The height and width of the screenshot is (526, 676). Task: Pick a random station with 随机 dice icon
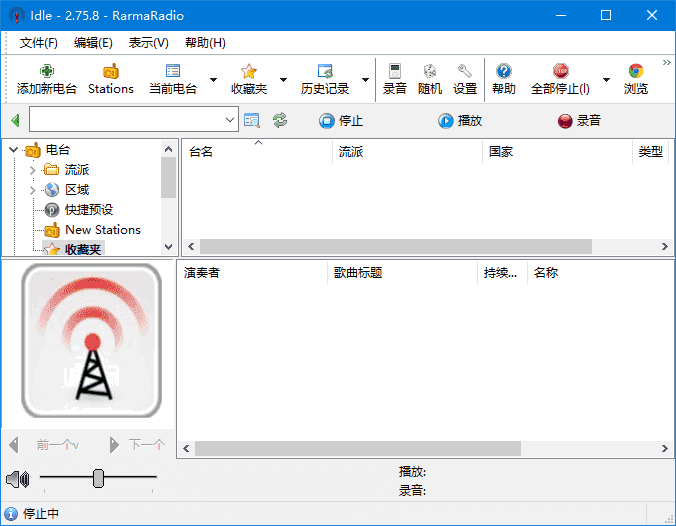click(x=429, y=72)
